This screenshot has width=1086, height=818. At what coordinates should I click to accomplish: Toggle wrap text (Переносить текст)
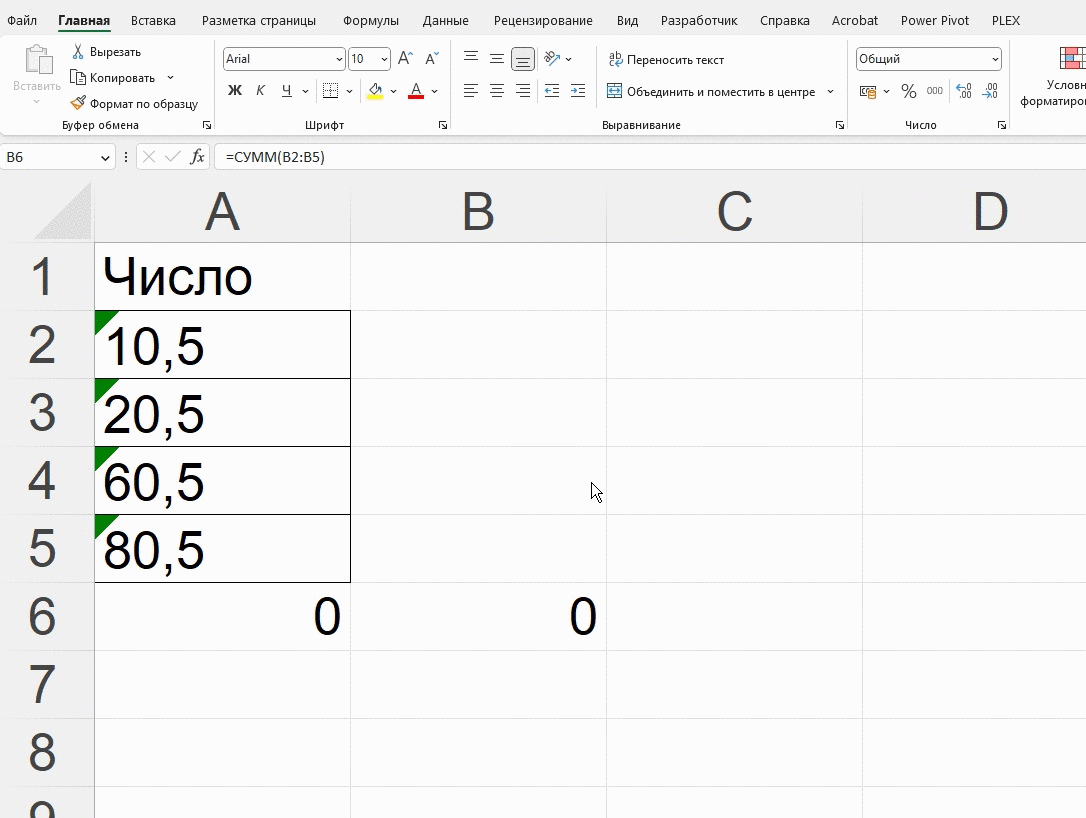(x=666, y=60)
